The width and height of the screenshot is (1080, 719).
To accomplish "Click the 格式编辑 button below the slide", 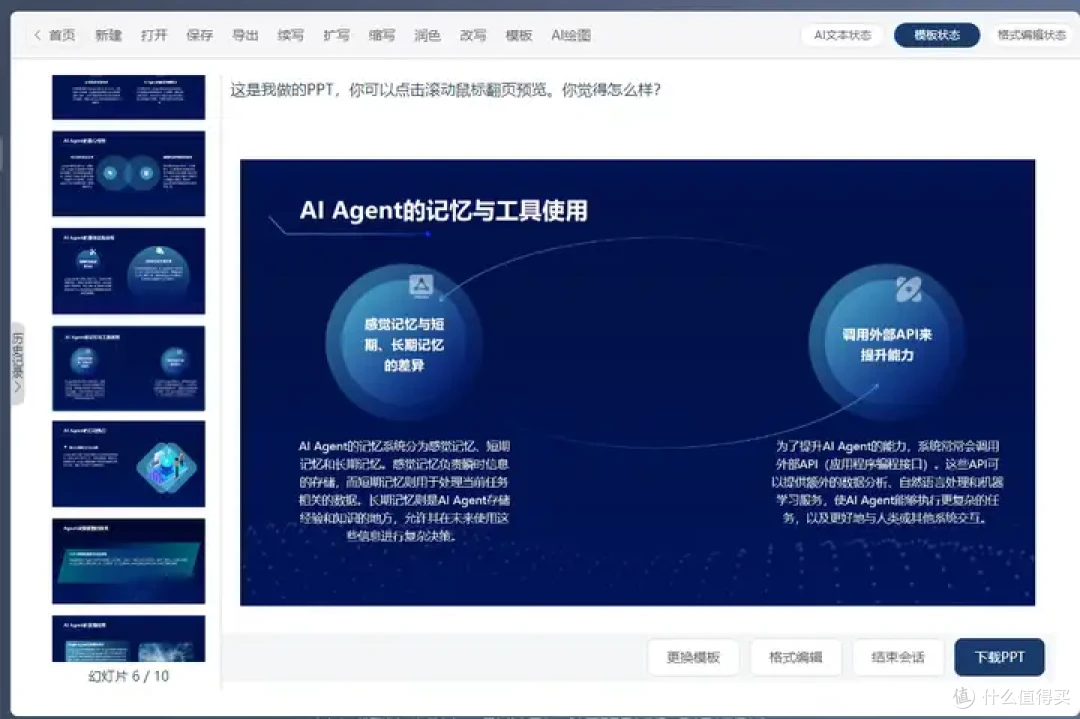I will point(796,657).
